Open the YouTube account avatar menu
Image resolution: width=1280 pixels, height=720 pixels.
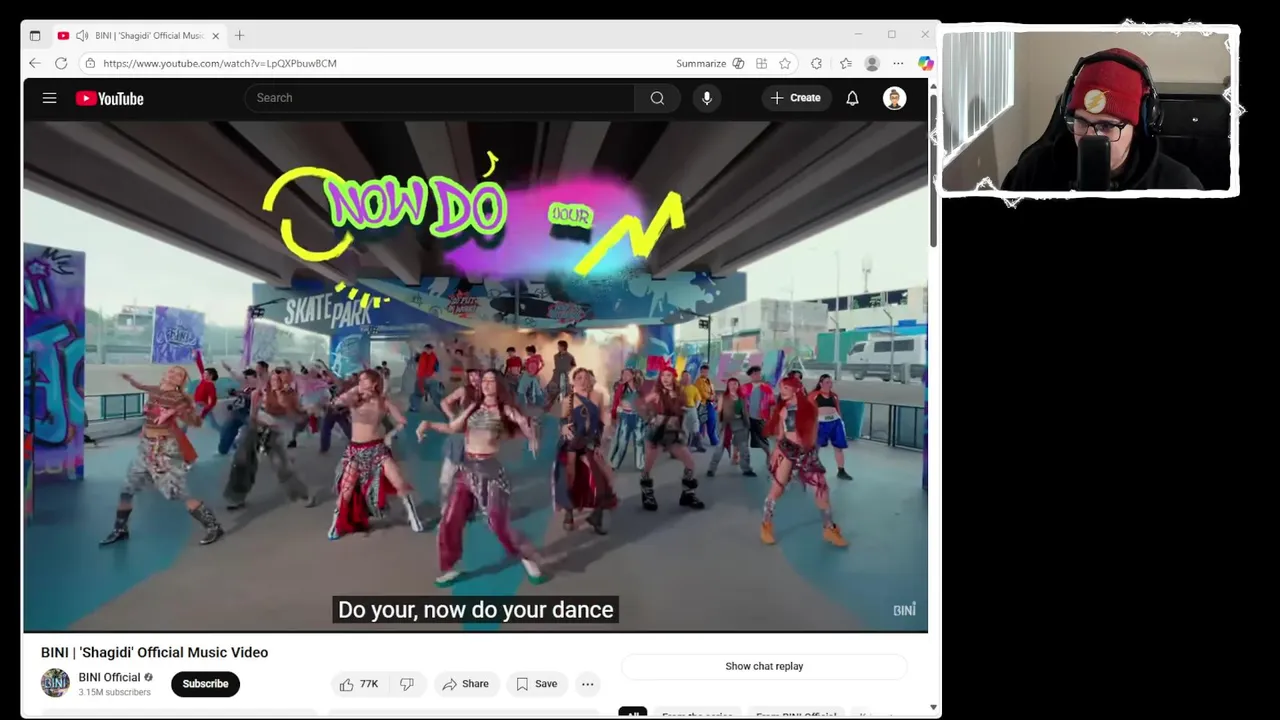[894, 98]
